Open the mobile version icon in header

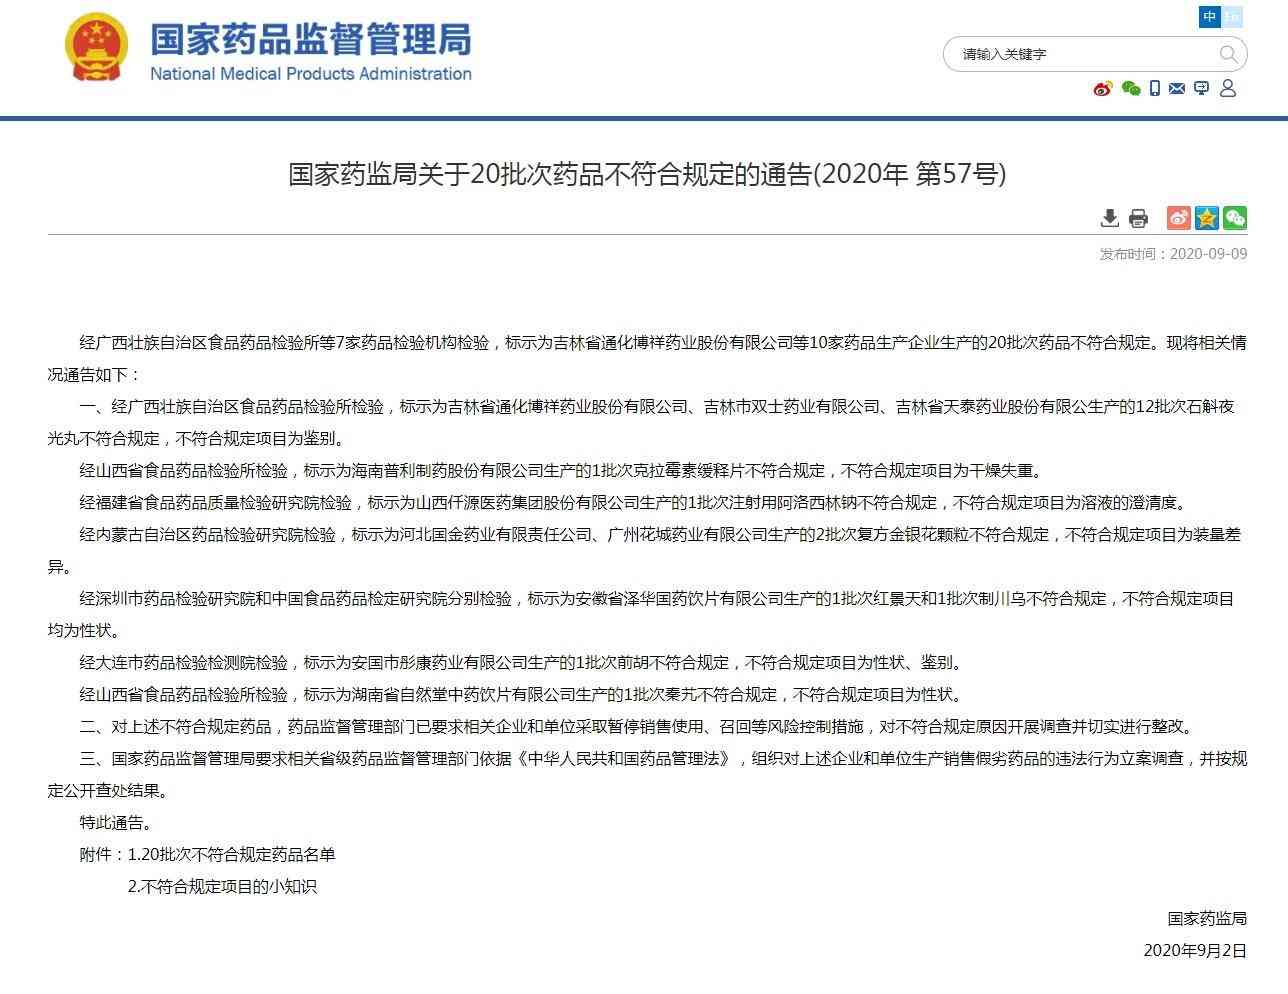(1155, 88)
